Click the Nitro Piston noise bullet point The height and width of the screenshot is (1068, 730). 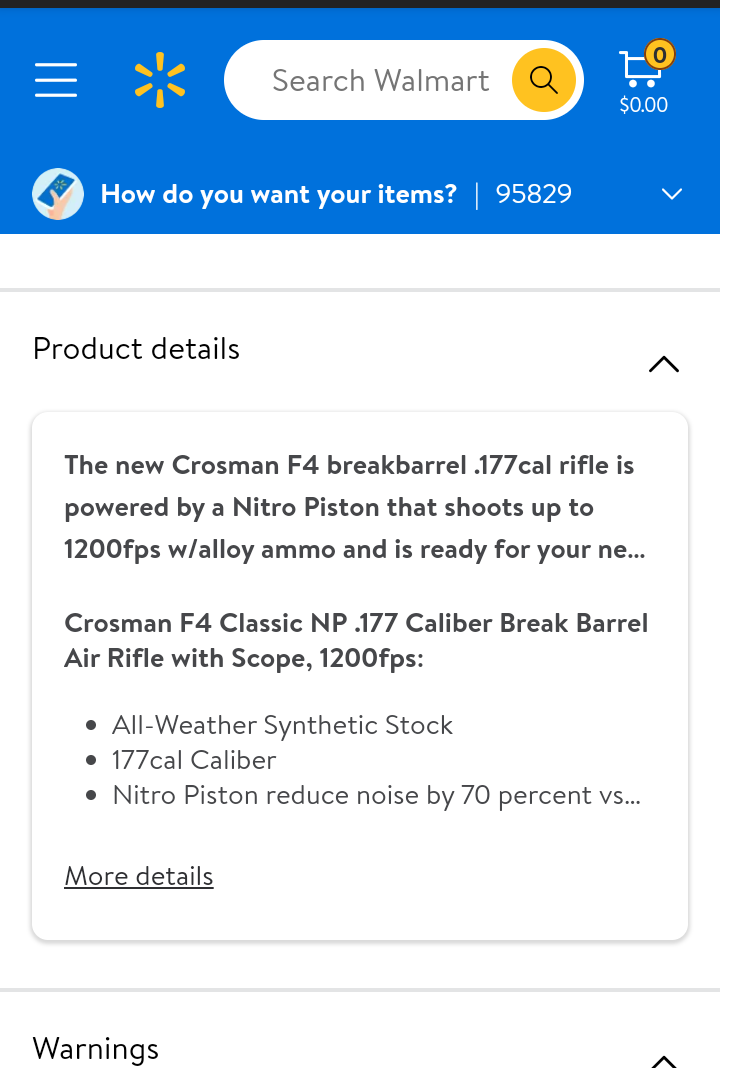coord(377,796)
